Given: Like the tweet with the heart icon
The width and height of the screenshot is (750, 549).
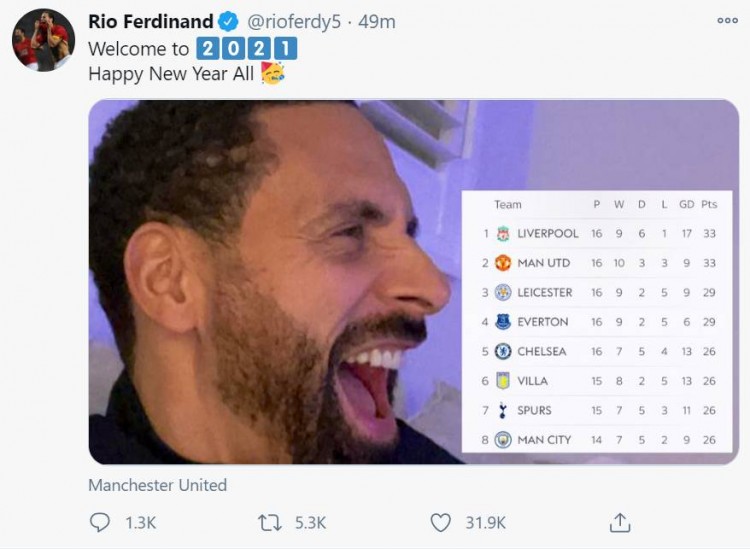Looking at the screenshot, I should point(441,523).
